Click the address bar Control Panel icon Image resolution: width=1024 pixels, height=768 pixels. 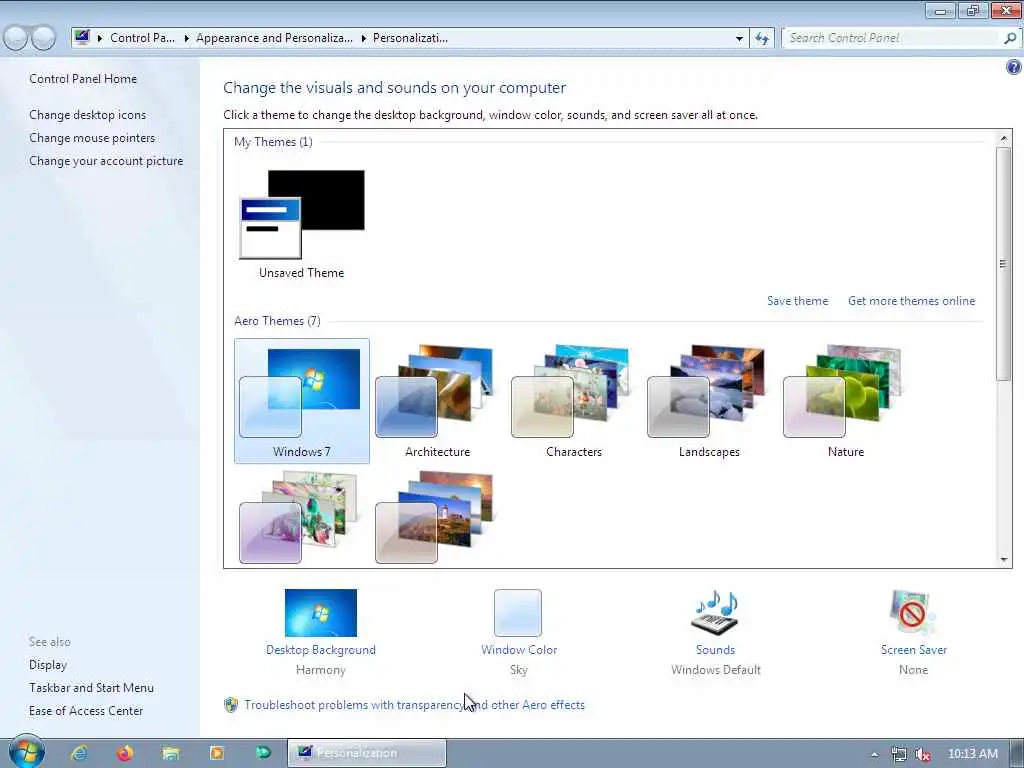coord(82,37)
